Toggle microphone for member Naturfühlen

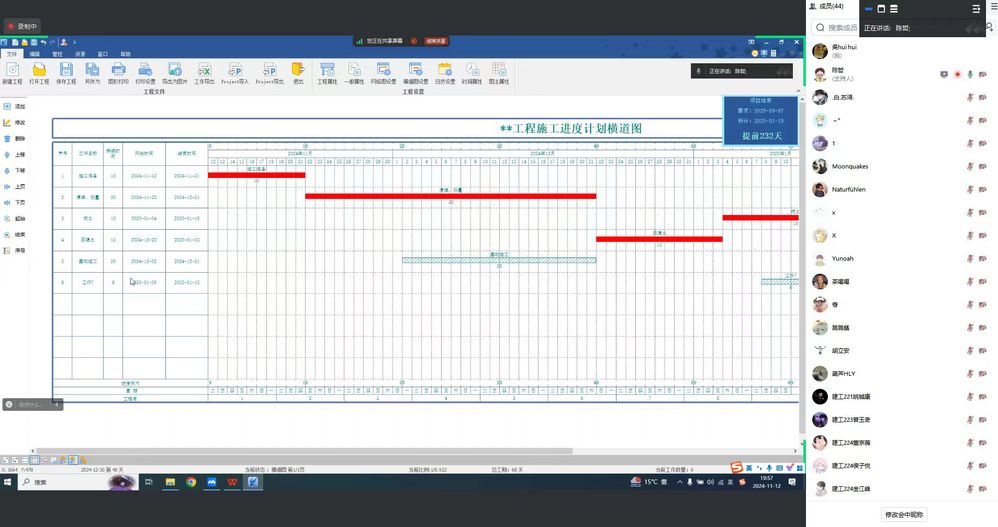pos(970,190)
